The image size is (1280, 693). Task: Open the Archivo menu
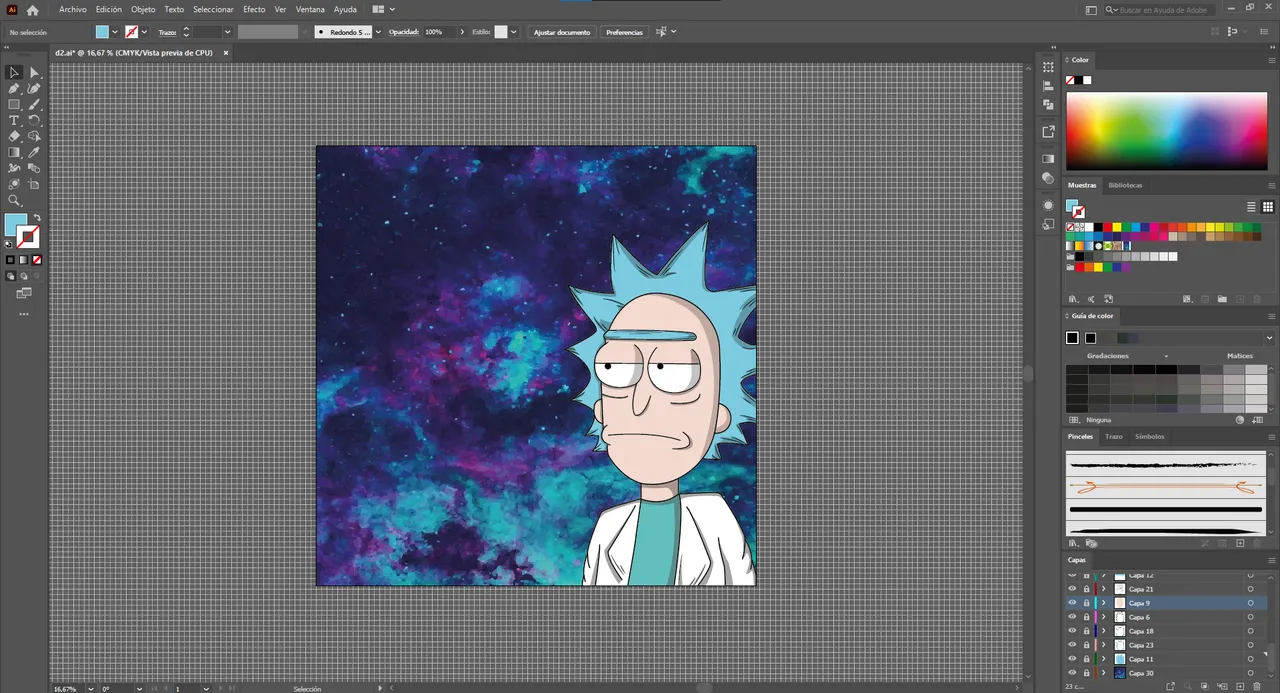pos(72,9)
